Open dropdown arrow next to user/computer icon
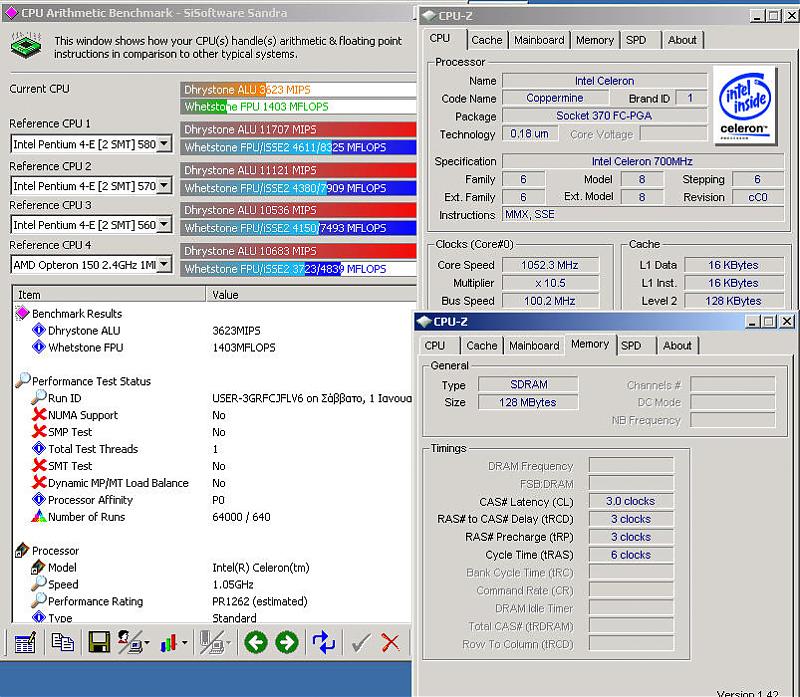The image size is (800, 697). pyautogui.click(x=147, y=643)
